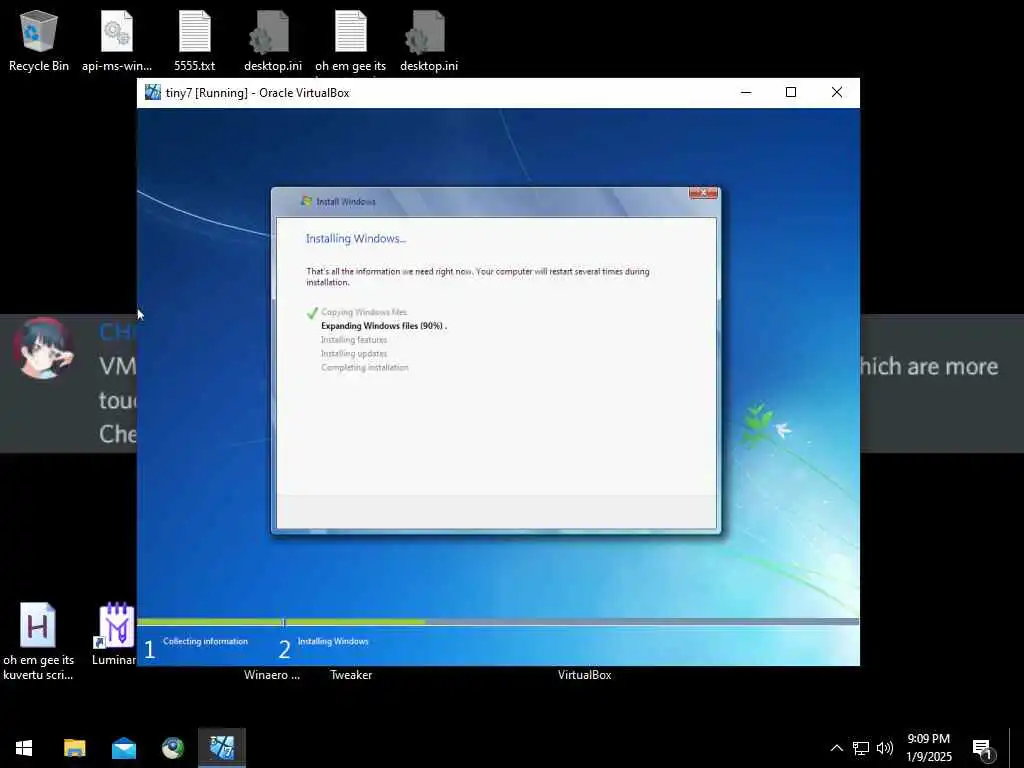Click the Winaero desktop label
Viewport: 1024px width, 768px height.
click(272, 675)
